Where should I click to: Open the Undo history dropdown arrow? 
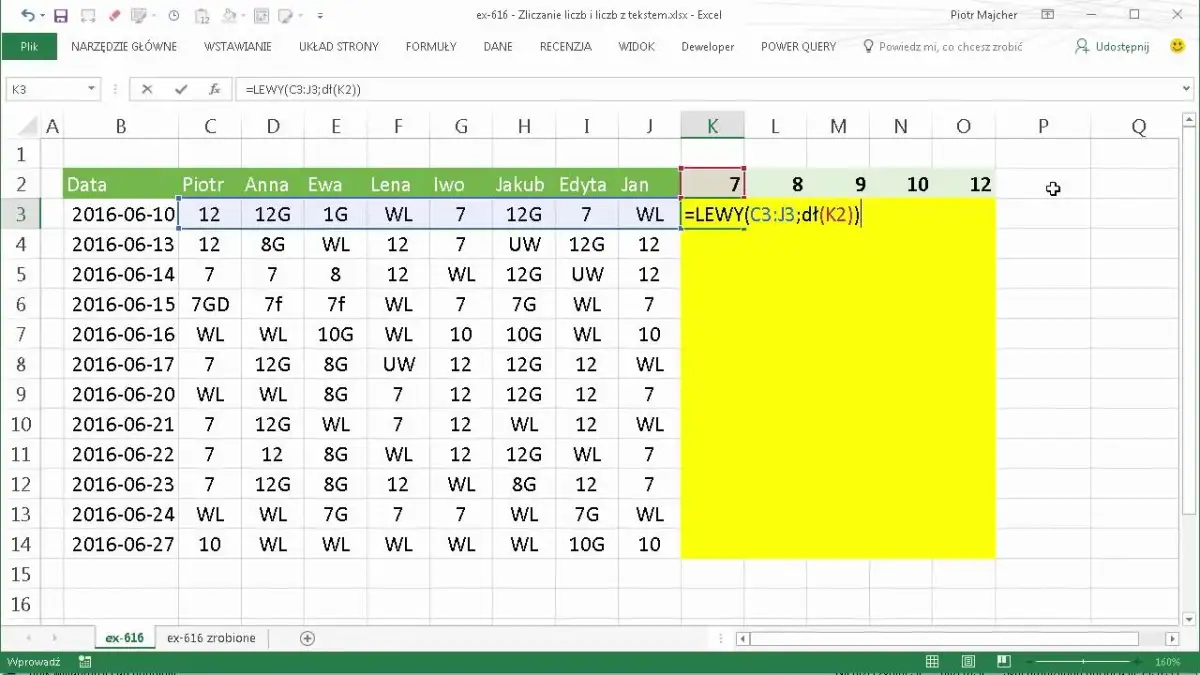[x=42, y=15]
